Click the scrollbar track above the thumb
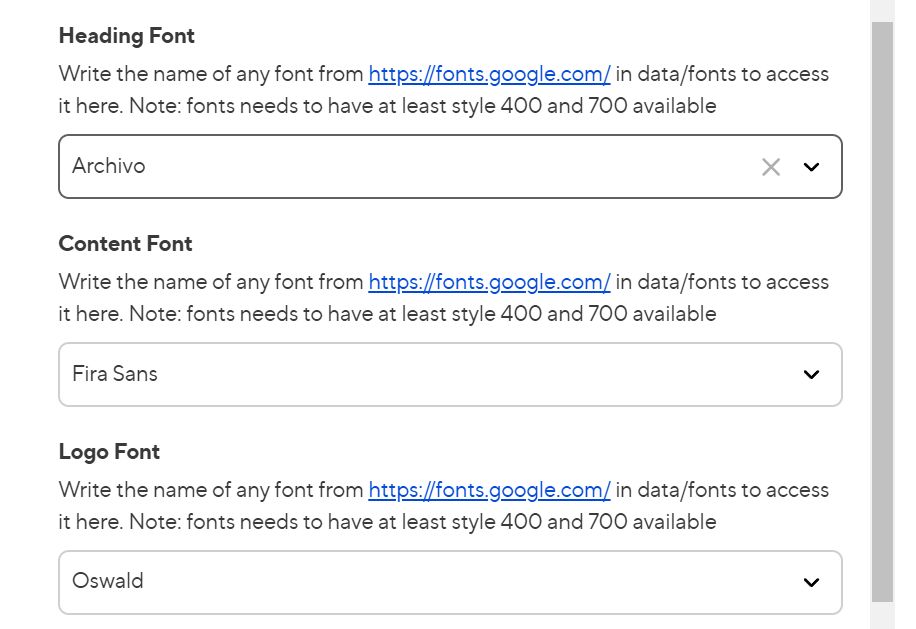Image resolution: width=916 pixels, height=629 pixels. 881,10
